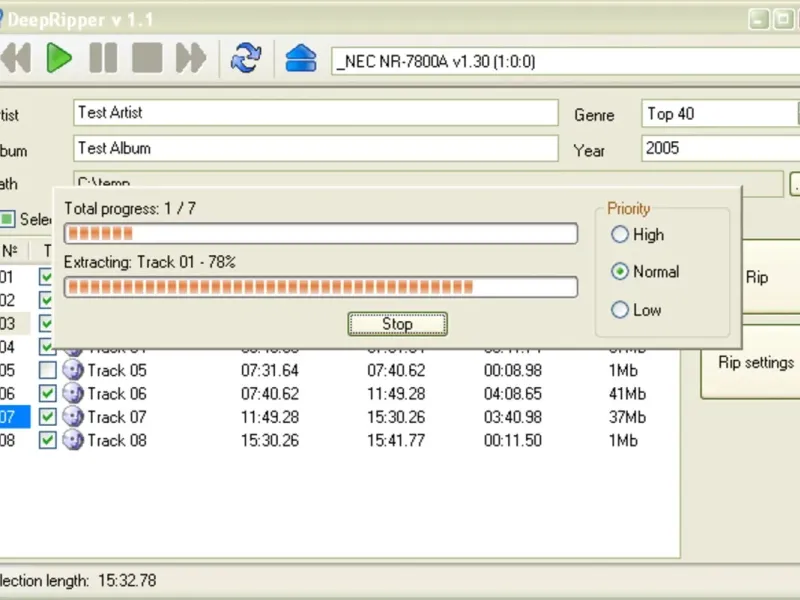This screenshot has width=800, height=600.
Task: Click end time 15:41.77
Action: point(396,440)
